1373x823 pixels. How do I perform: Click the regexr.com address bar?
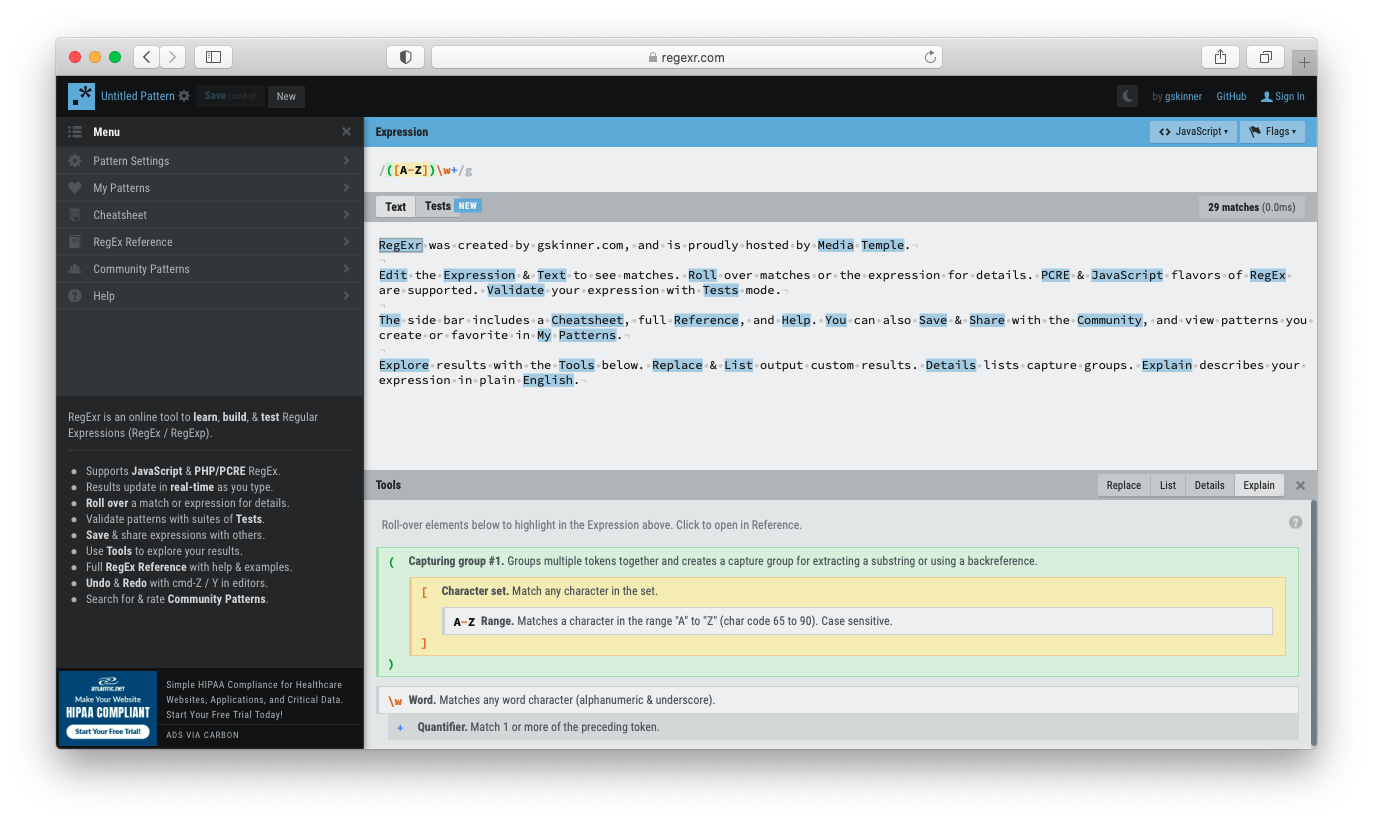click(x=686, y=57)
